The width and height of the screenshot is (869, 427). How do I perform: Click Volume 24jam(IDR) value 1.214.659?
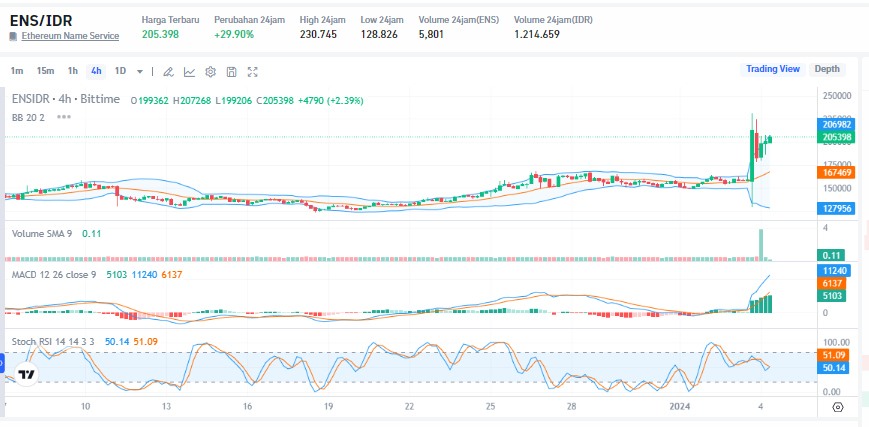(x=536, y=34)
